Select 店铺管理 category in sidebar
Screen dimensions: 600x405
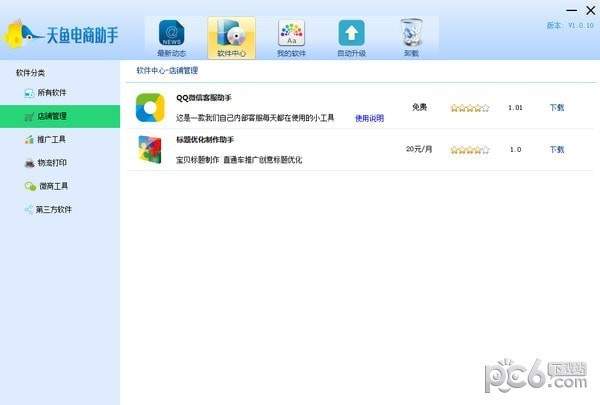[x=52, y=116]
